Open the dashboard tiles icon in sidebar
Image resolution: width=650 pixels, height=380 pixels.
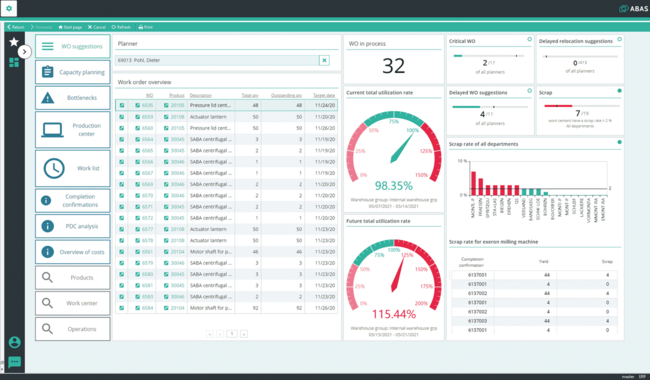click(x=14, y=63)
